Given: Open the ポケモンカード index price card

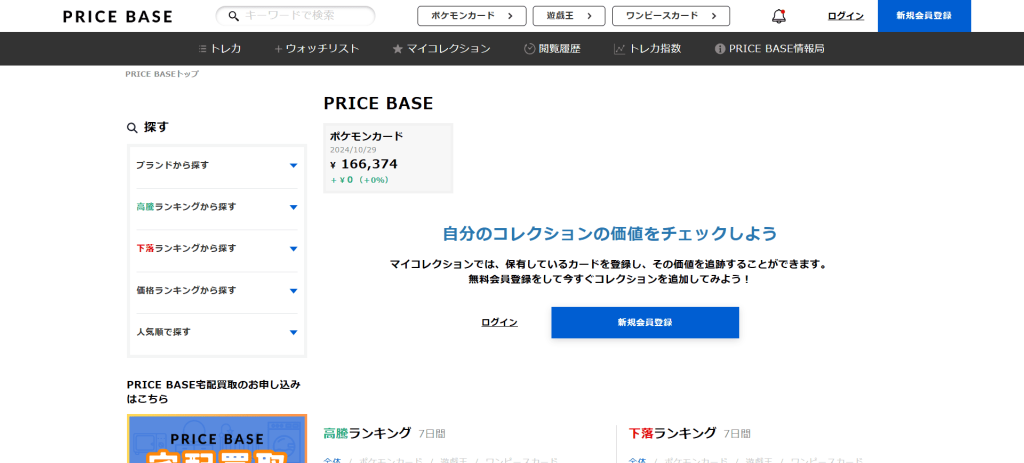Looking at the screenshot, I should click(x=388, y=158).
